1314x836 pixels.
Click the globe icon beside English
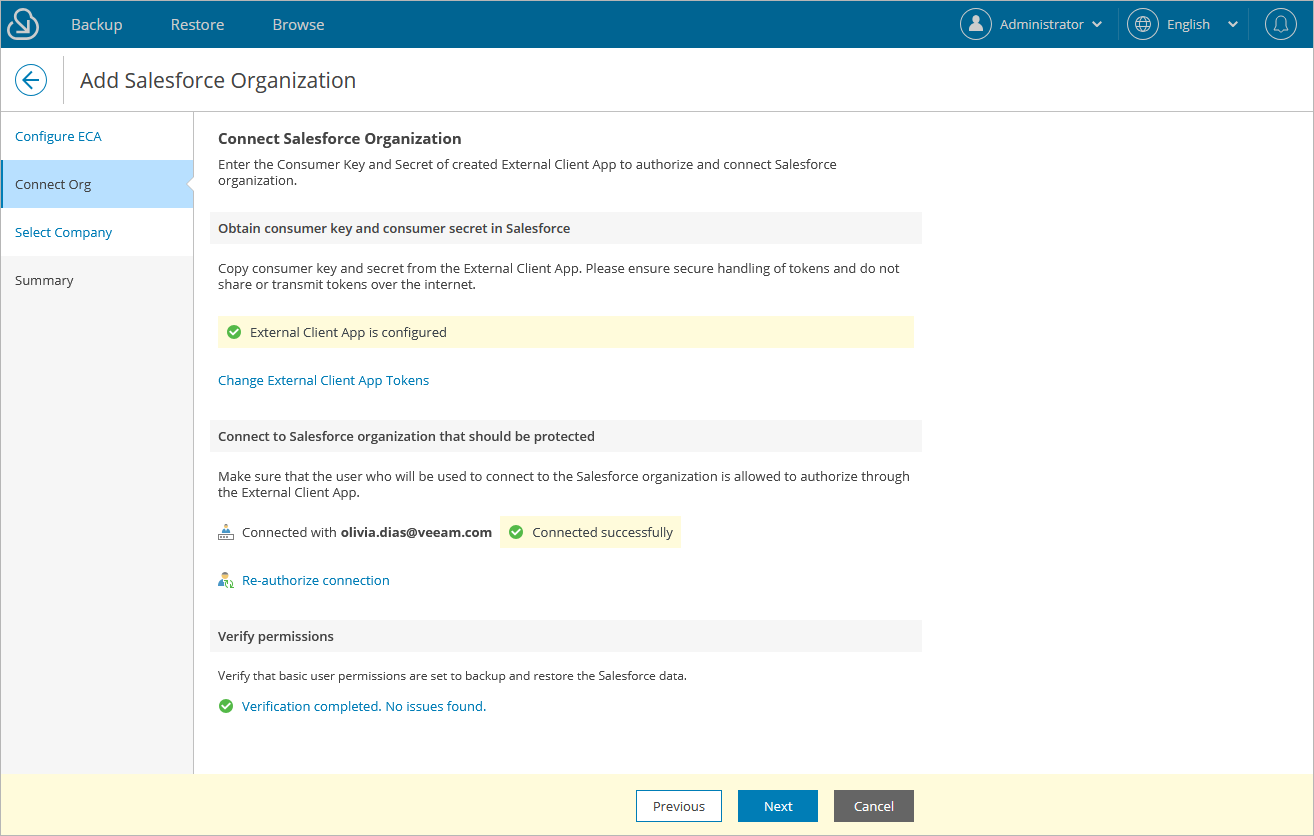click(x=1142, y=23)
